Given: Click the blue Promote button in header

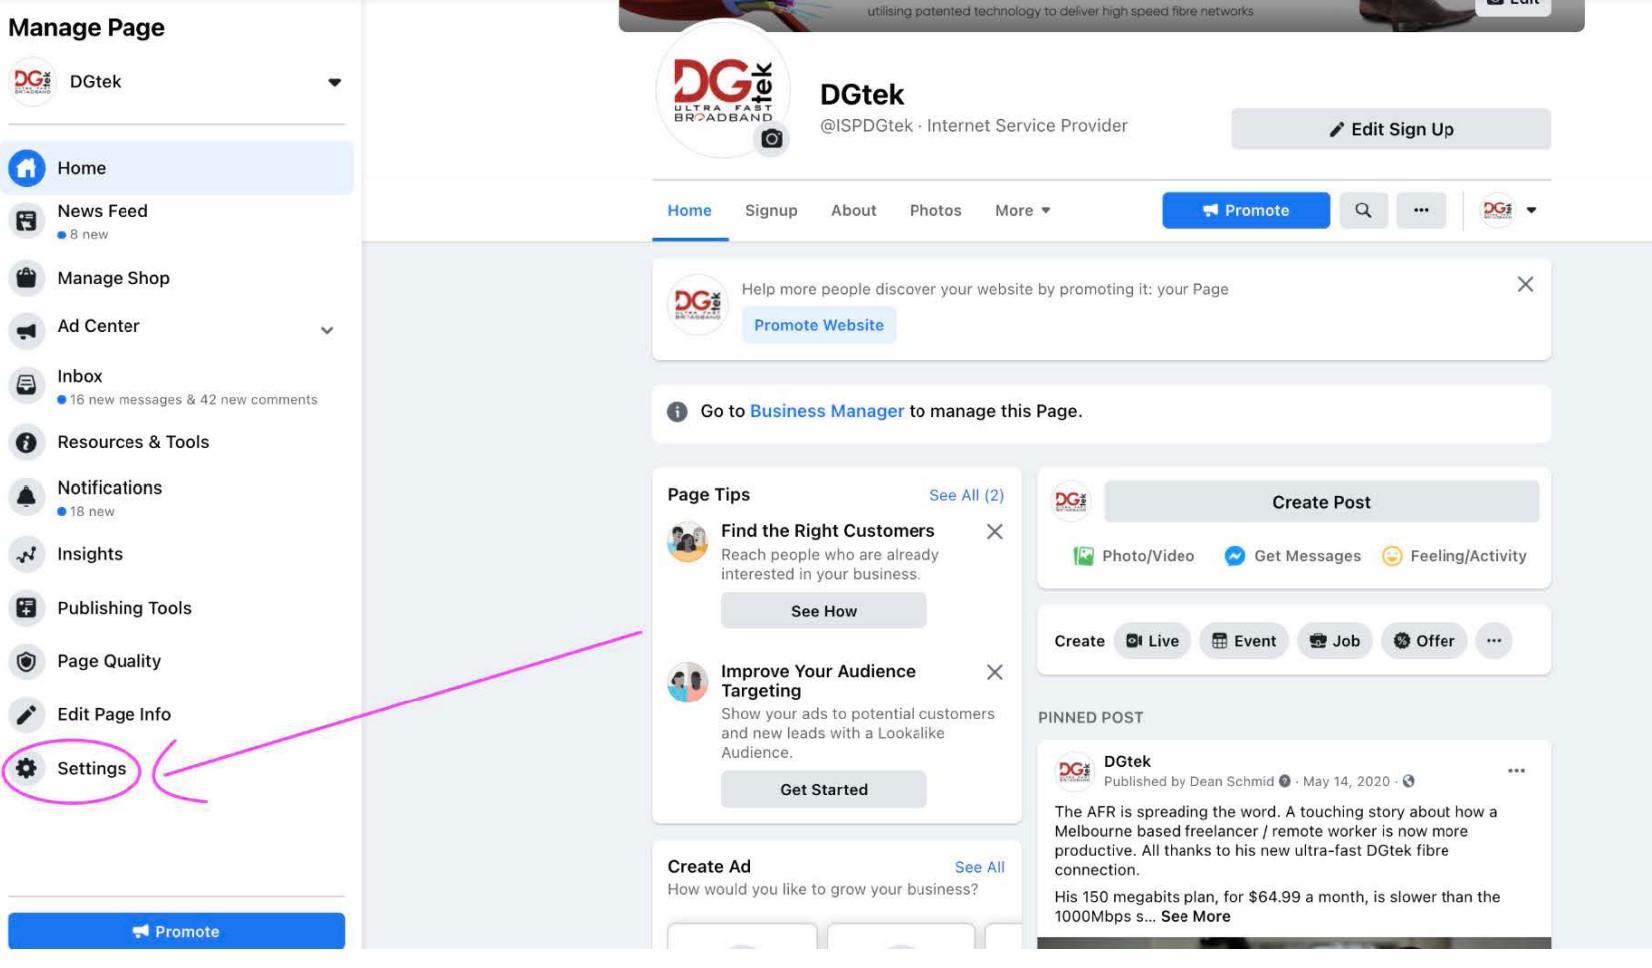Looking at the screenshot, I should [1245, 210].
